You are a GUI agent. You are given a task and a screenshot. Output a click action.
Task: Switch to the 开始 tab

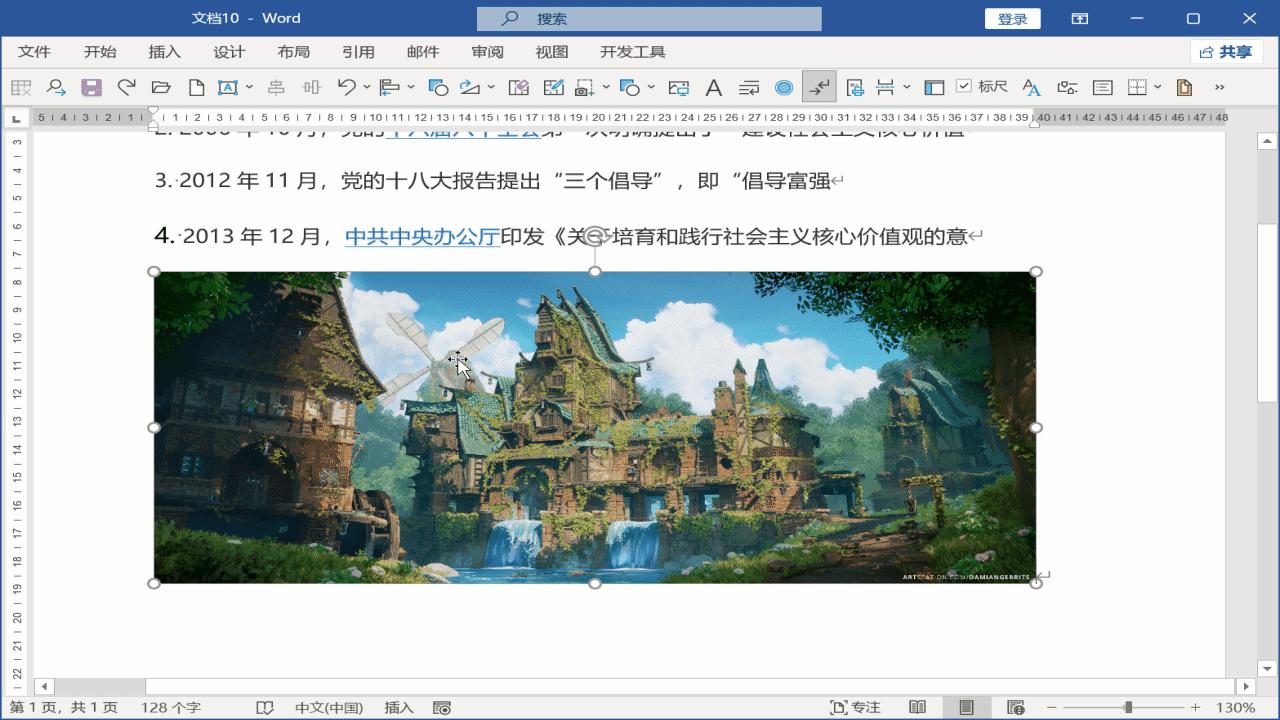100,52
